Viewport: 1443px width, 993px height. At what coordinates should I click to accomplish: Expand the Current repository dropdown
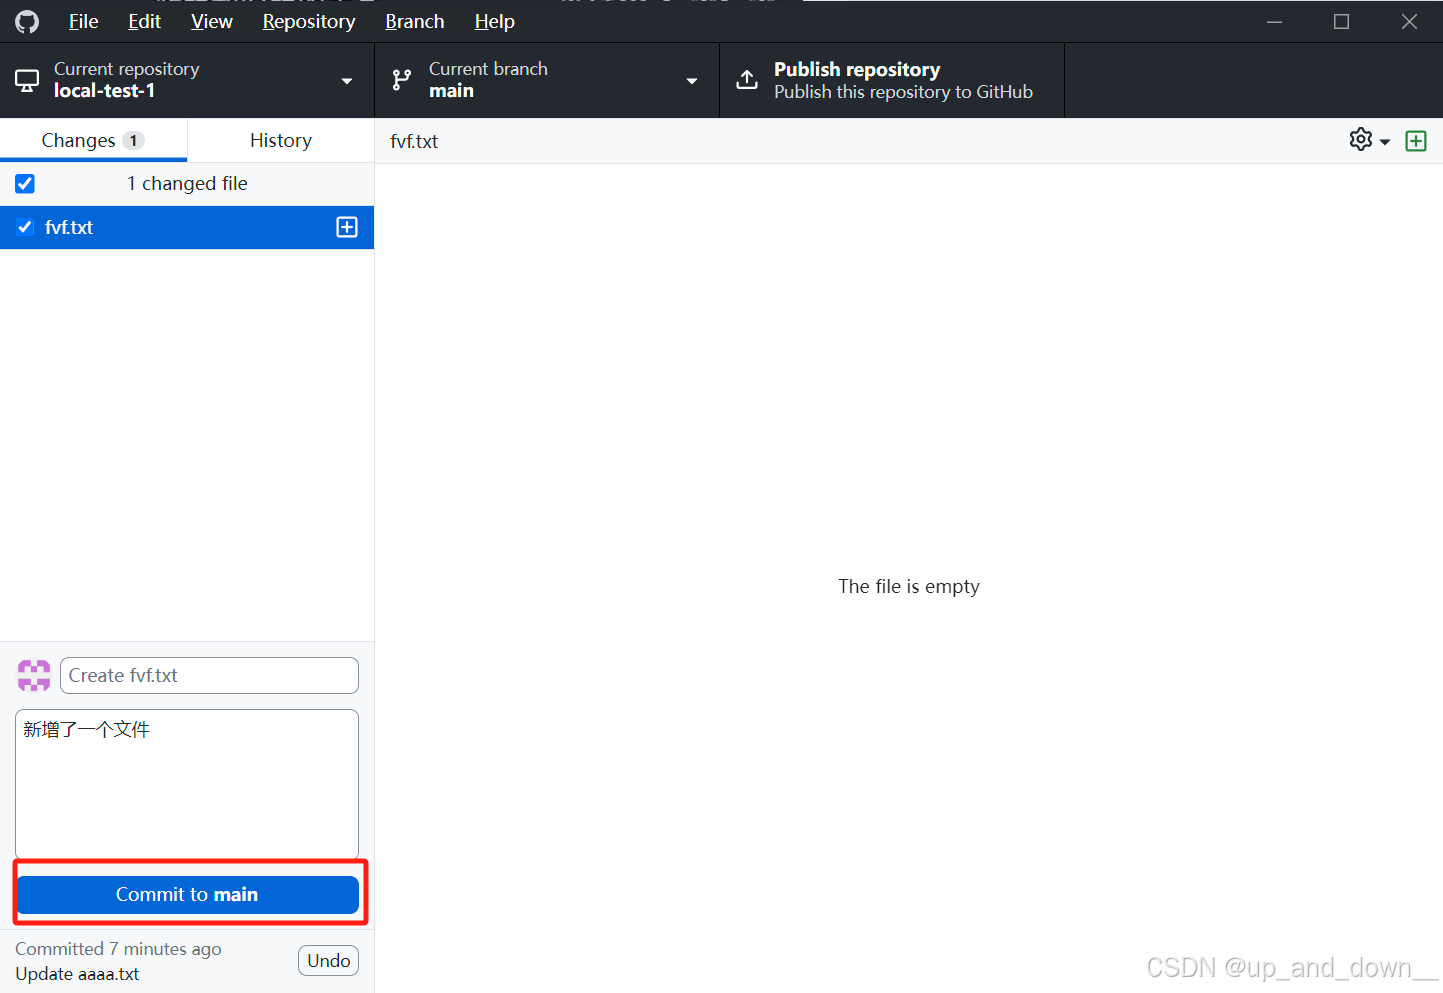coord(347,81)
